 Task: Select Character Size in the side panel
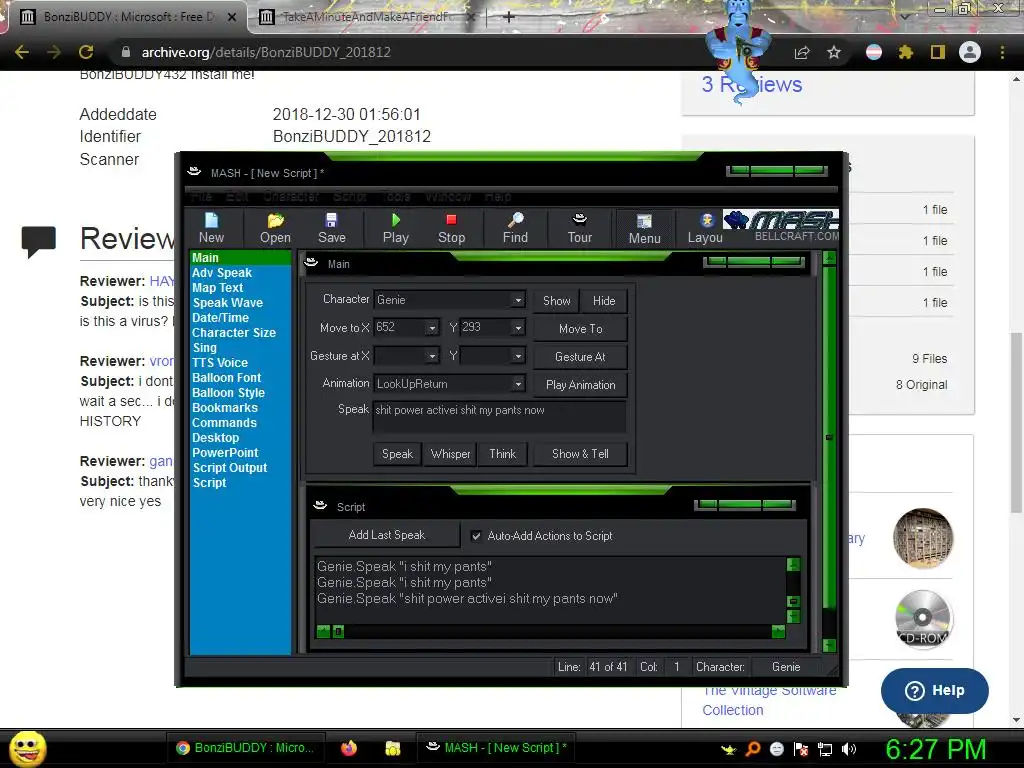click(x=234, y=333)
